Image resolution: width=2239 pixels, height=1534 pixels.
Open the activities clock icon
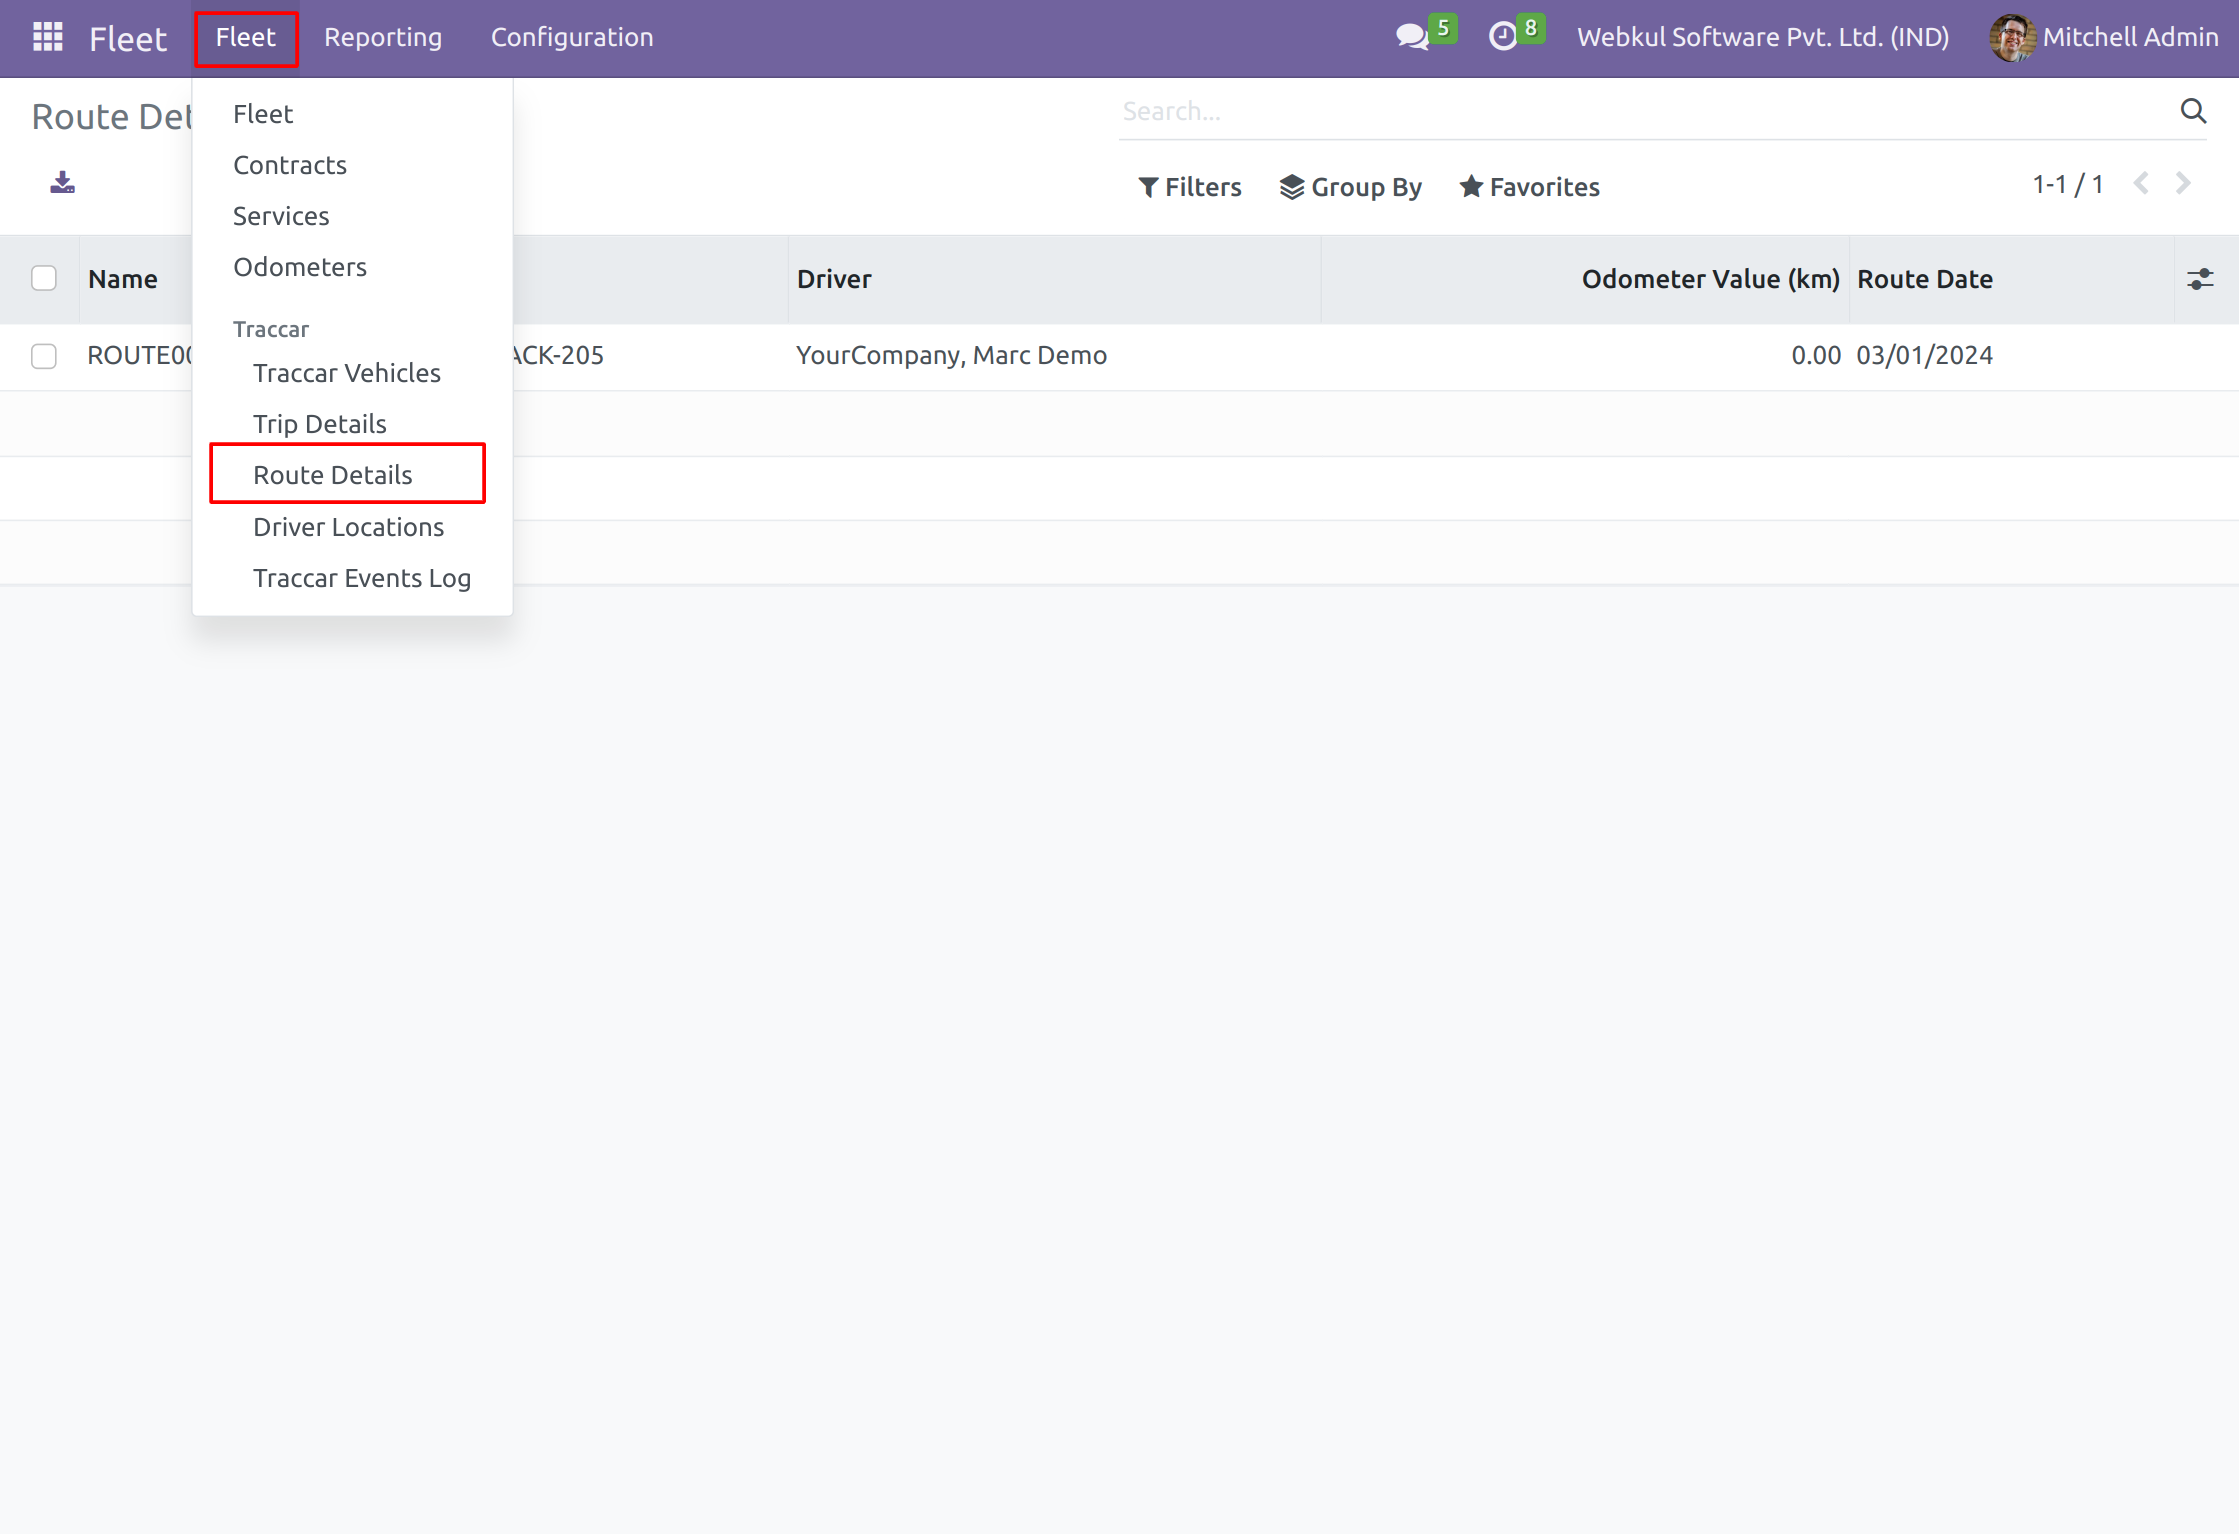[1503, 37]
